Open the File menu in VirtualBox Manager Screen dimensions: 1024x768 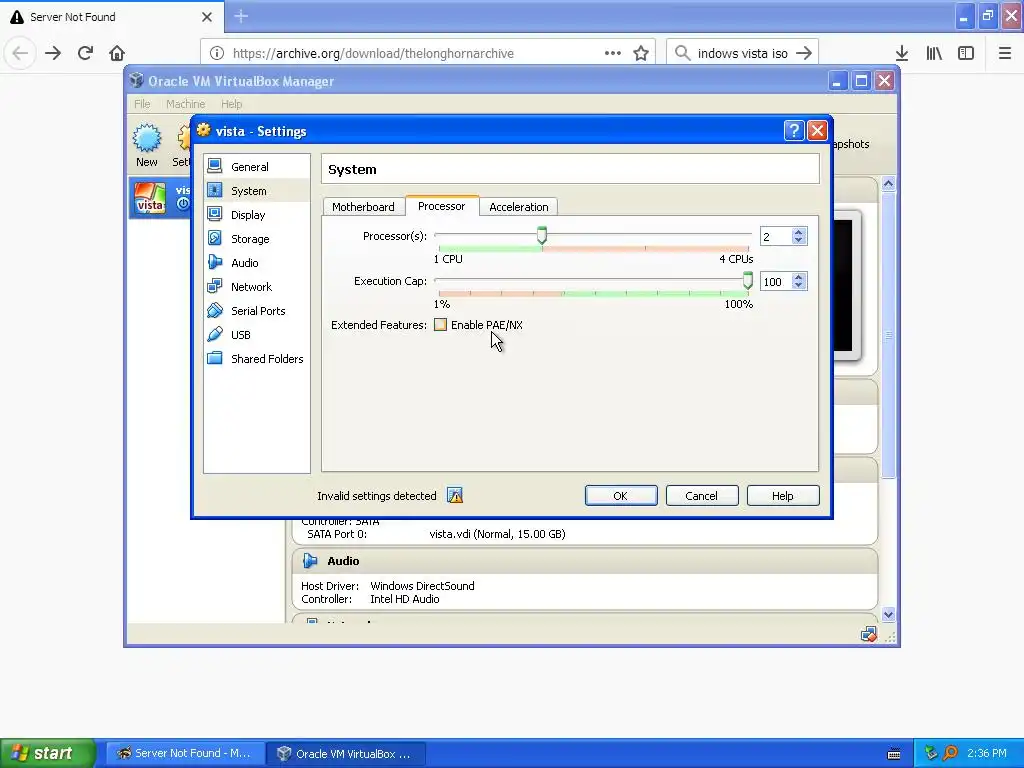[x=142, y=104]
